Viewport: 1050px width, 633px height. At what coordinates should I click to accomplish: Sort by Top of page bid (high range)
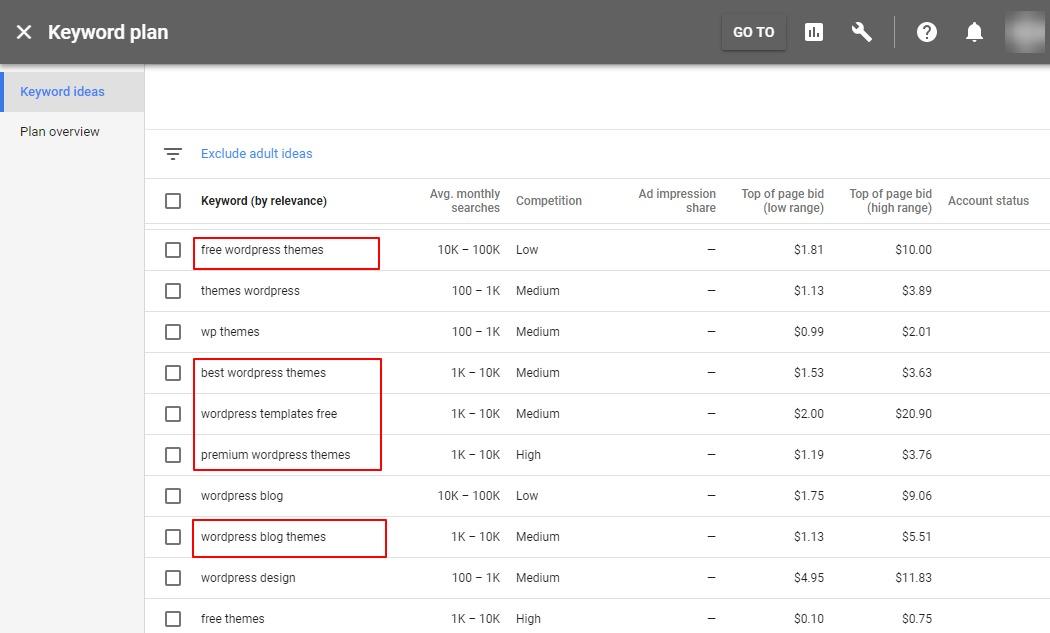coord(891,201)
